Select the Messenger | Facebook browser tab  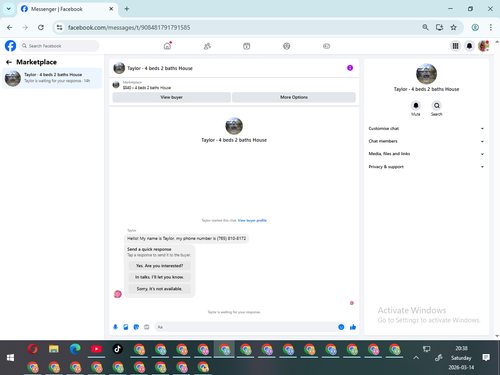click(67, 9)
